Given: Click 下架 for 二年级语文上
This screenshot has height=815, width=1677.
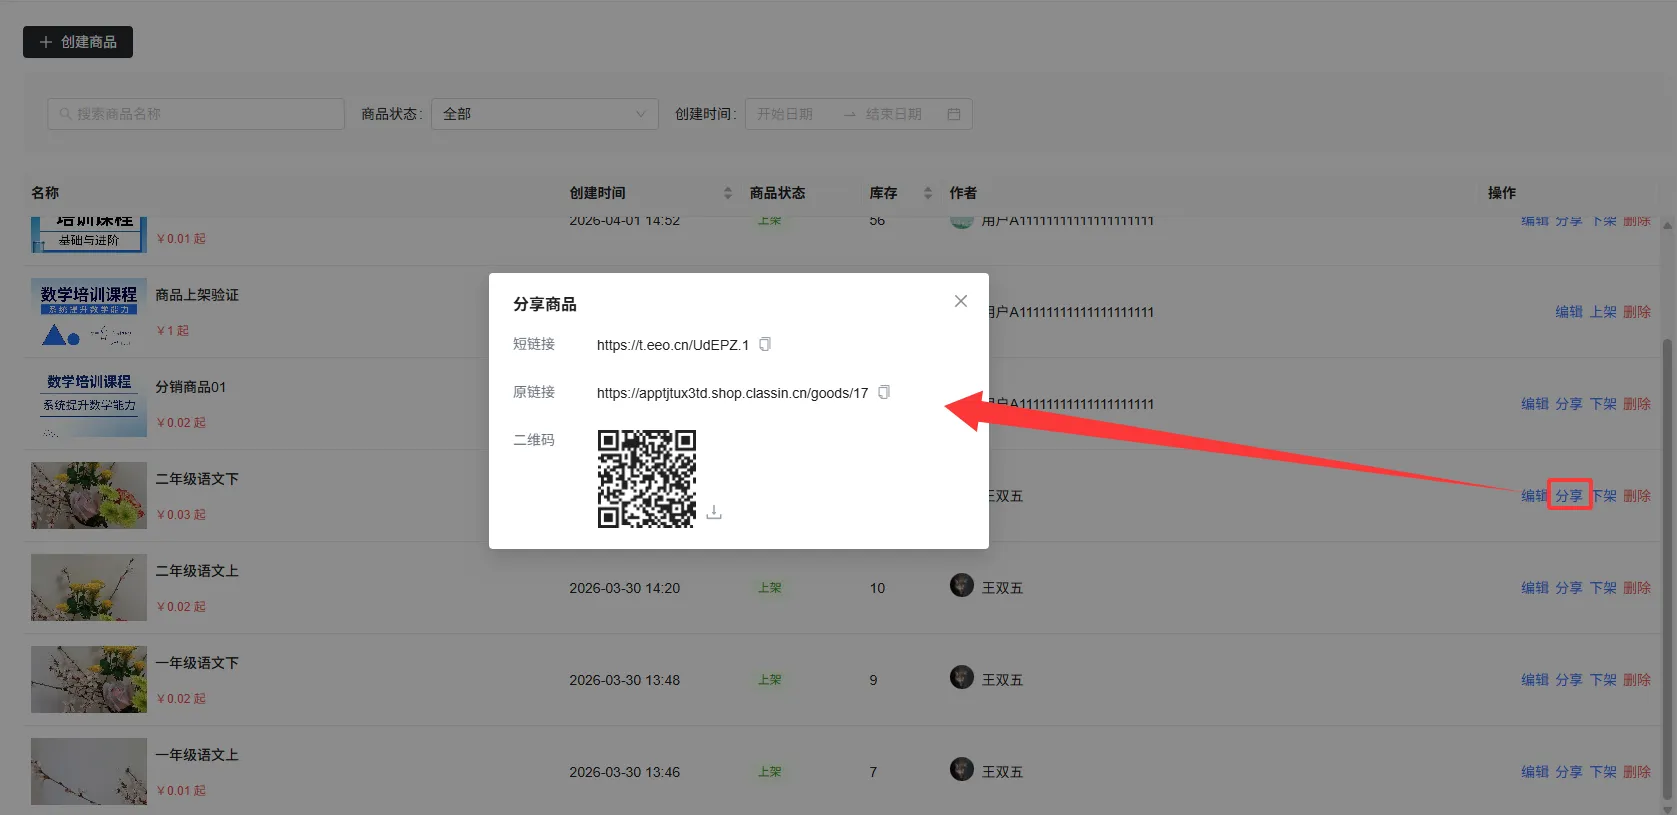Looking at the screenshot, I should click(1603, 588).
